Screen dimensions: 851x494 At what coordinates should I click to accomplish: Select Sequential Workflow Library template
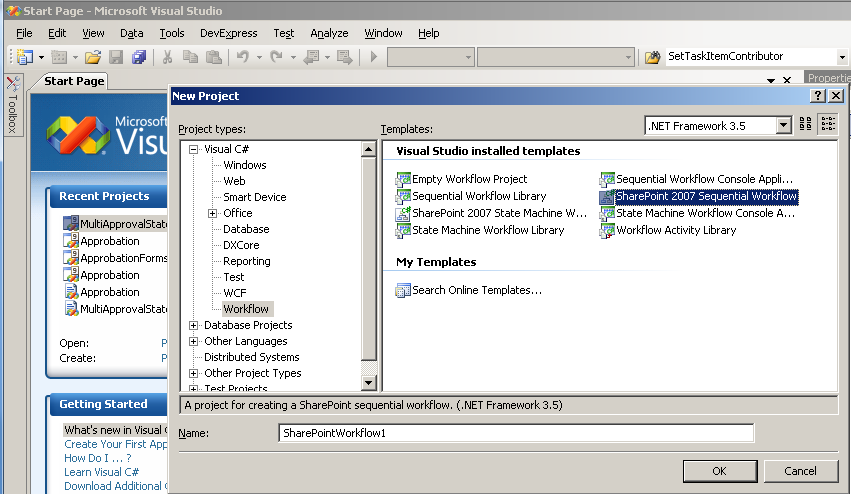pyautogui.click(x=471, y=196)
